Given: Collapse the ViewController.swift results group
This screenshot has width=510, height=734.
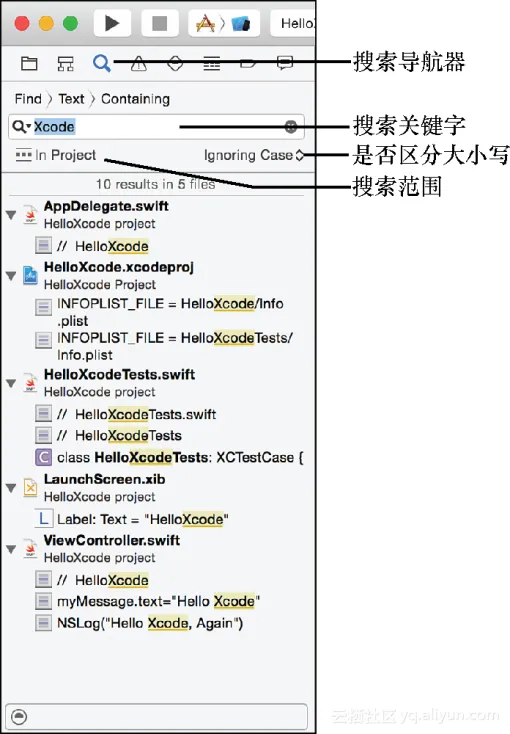Looking at the screenshot, I should tap(11, 549).
